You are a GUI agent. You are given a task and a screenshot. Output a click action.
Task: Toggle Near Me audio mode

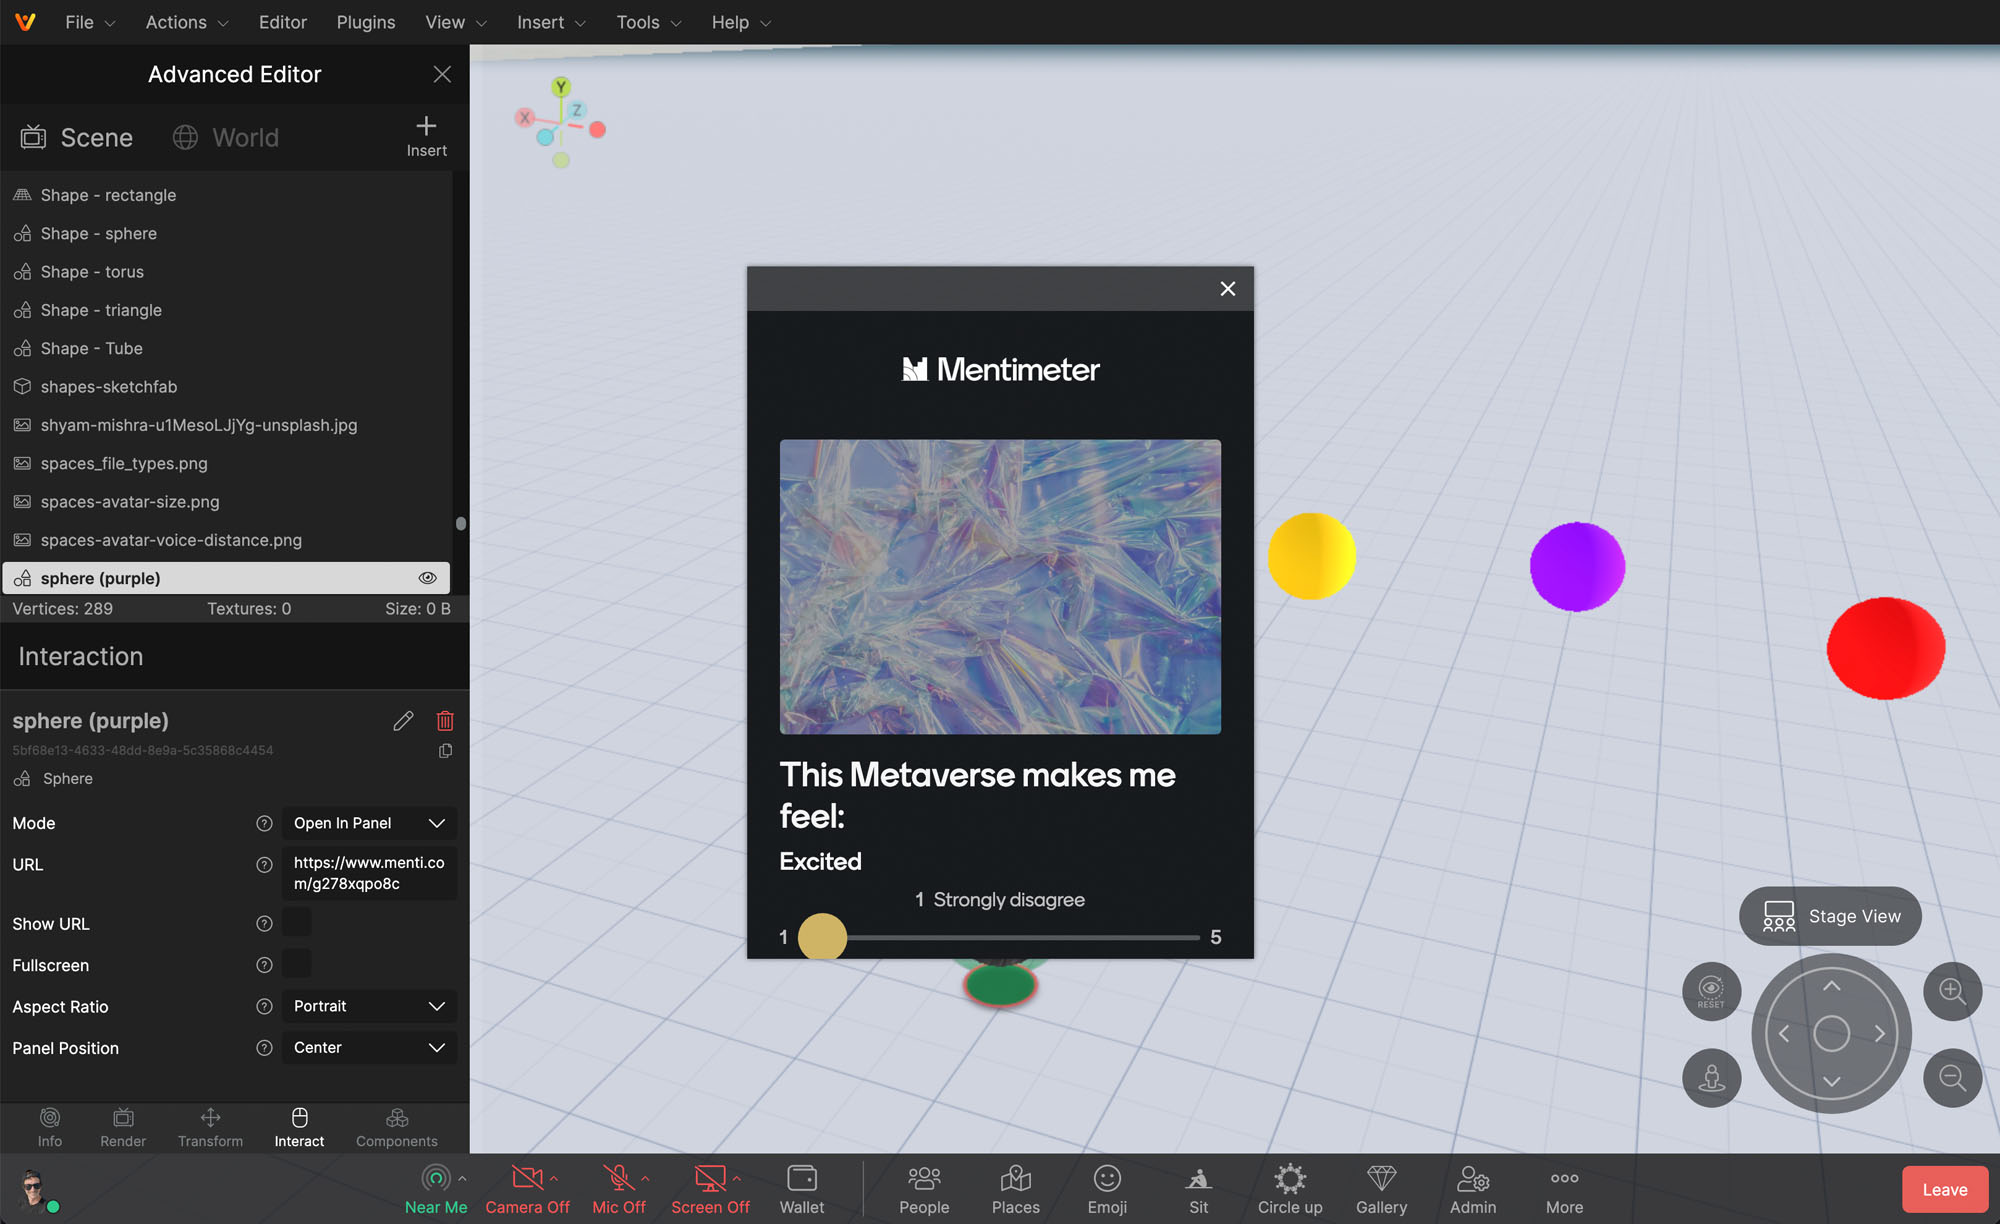436,1189
